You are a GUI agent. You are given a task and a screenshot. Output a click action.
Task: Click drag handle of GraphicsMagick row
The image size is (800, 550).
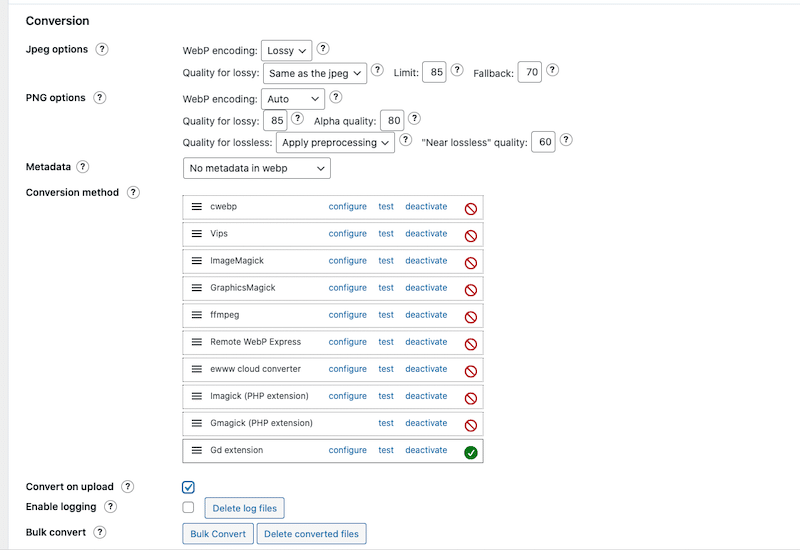tap(196, 288)
